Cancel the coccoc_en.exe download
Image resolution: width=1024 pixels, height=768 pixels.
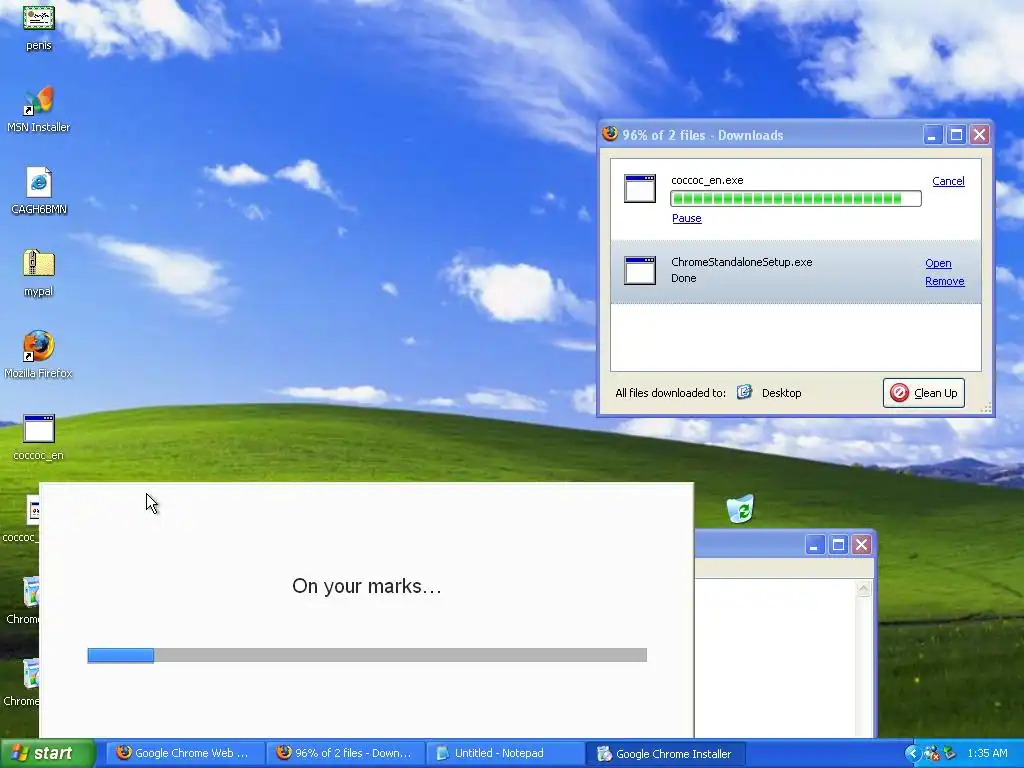coord(948,181)
